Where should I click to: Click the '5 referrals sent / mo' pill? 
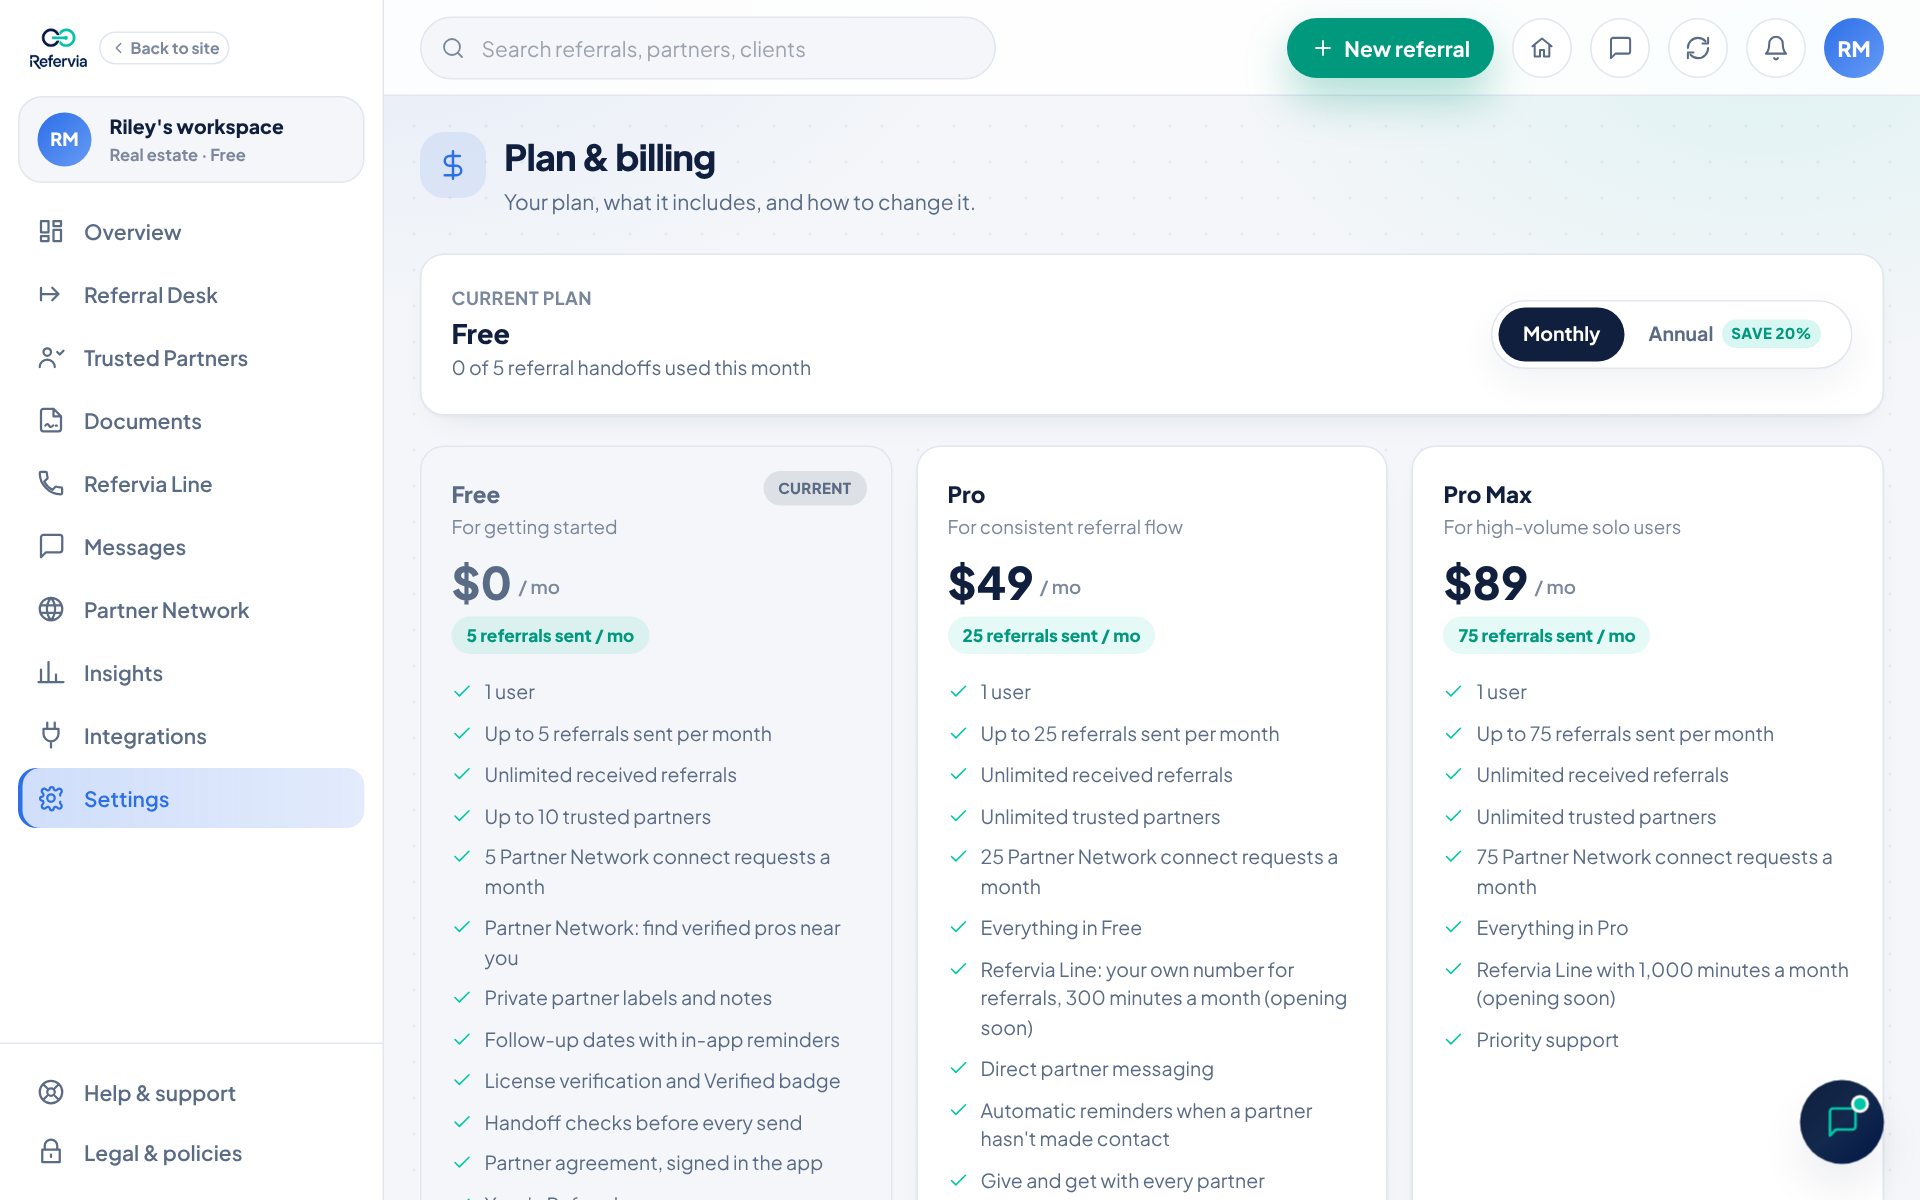coord(550,636)
